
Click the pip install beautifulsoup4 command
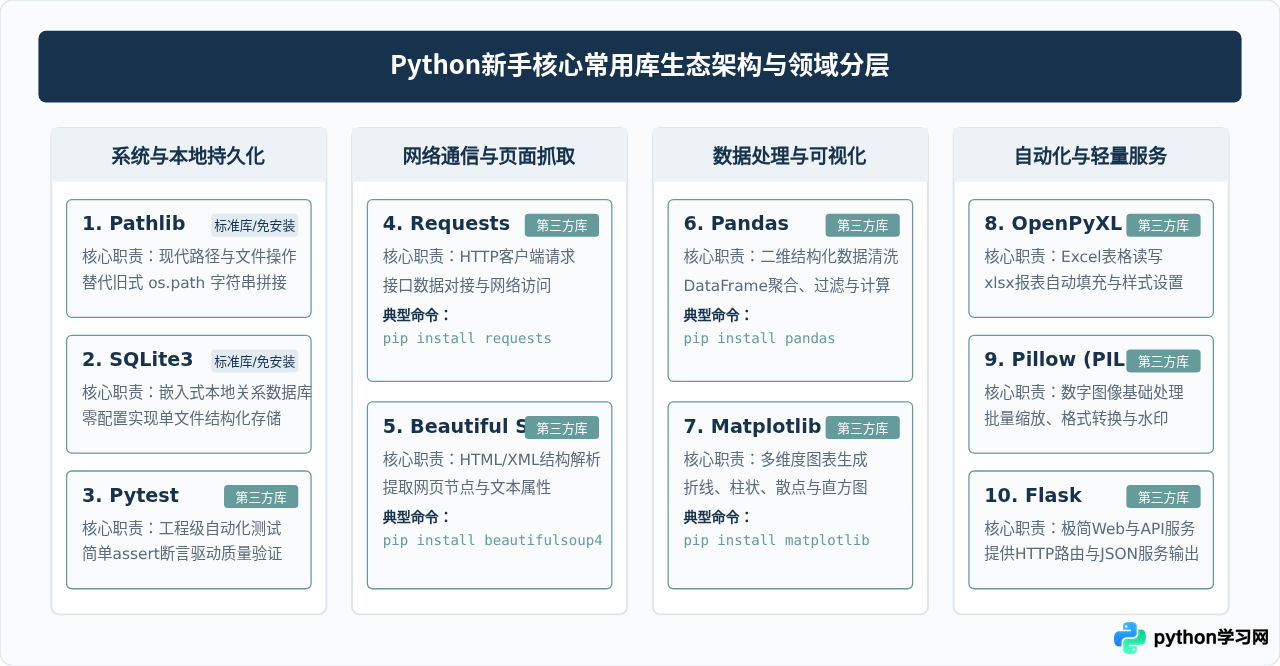coord(493,541)
